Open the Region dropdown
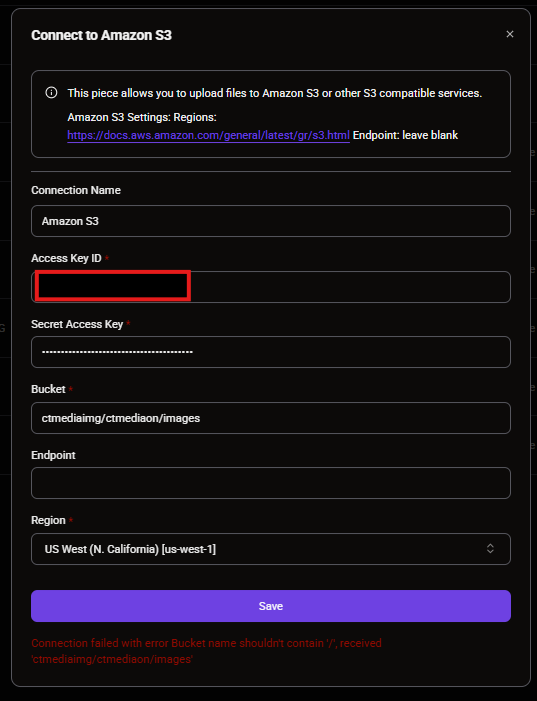 click(271, 549)
